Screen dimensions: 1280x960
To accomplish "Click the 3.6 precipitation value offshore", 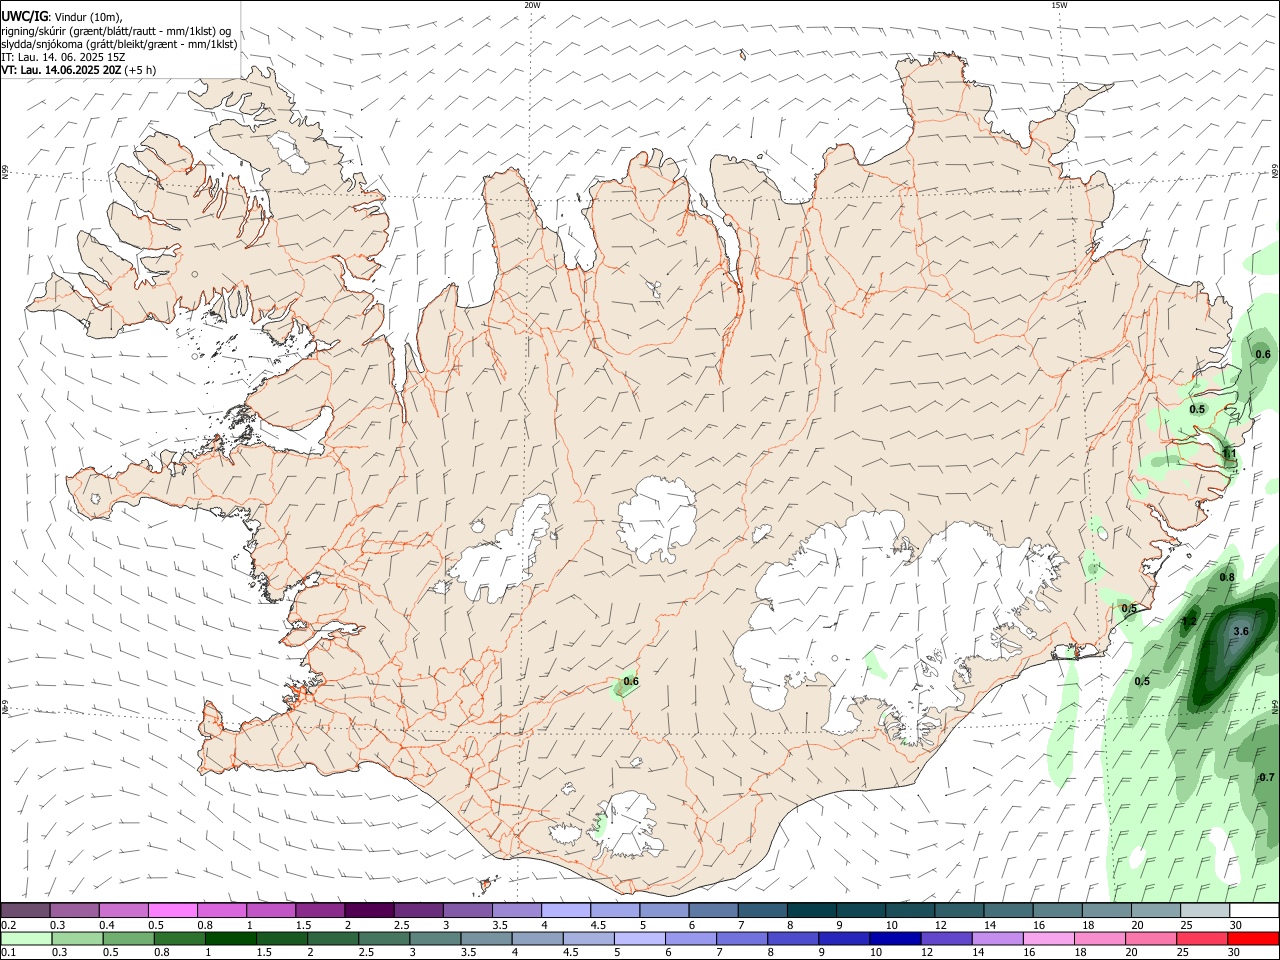I will pyautogui.click(x=1241, y=631).
